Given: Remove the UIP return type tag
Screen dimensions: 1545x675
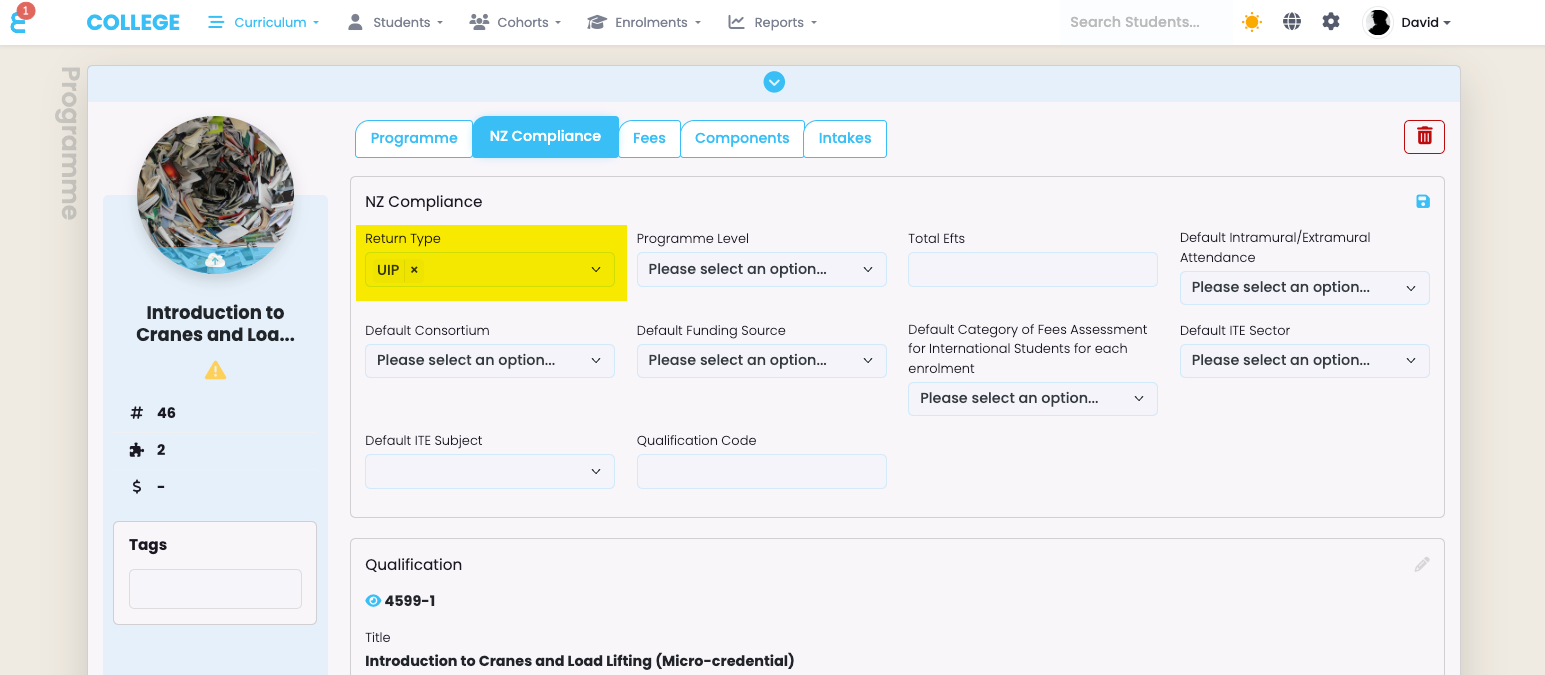Looking at the screenshot, I should (414, 270).
